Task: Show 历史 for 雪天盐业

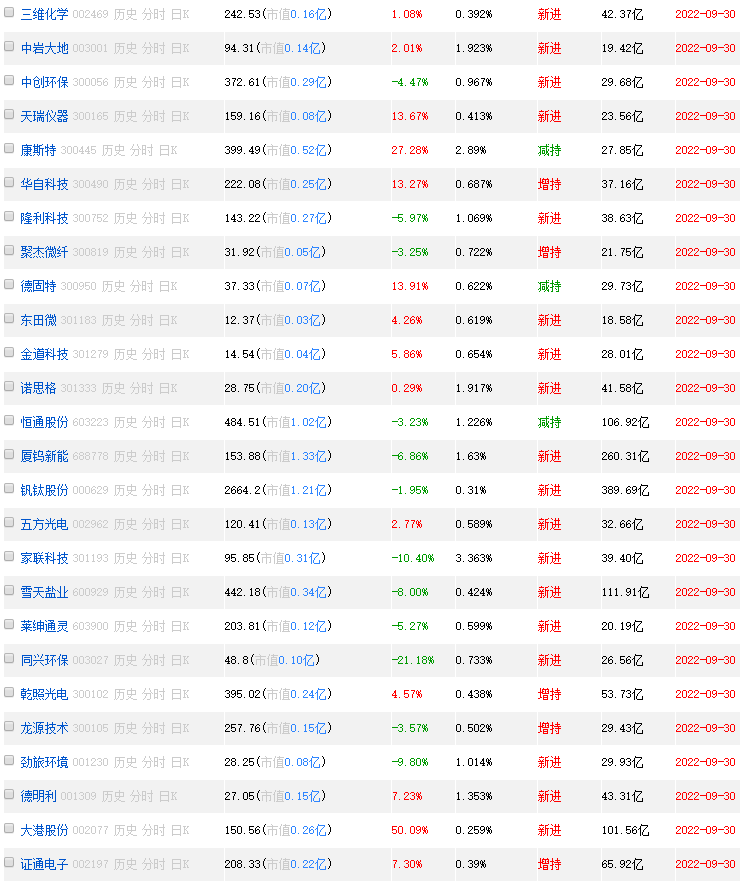Action: 125,592
